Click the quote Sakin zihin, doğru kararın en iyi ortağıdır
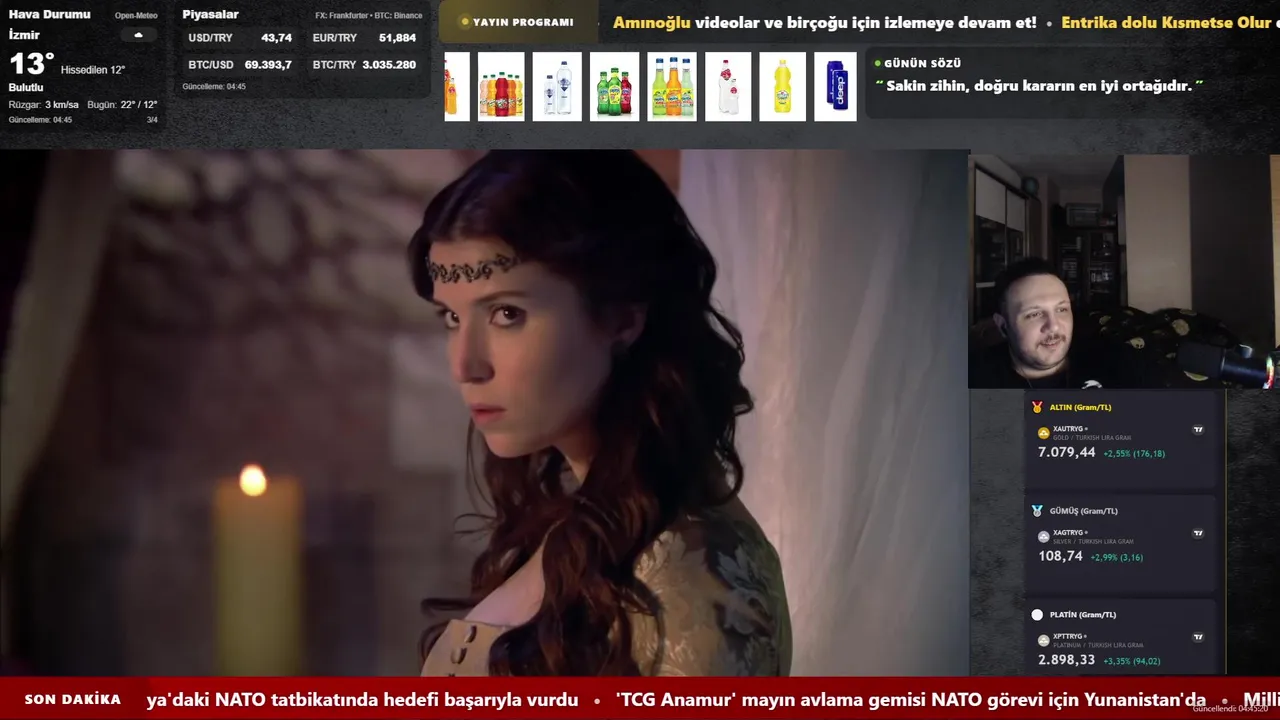The width and height of the screenshot is (1280, 720). pyautogui.click(x=1039, y=86)
